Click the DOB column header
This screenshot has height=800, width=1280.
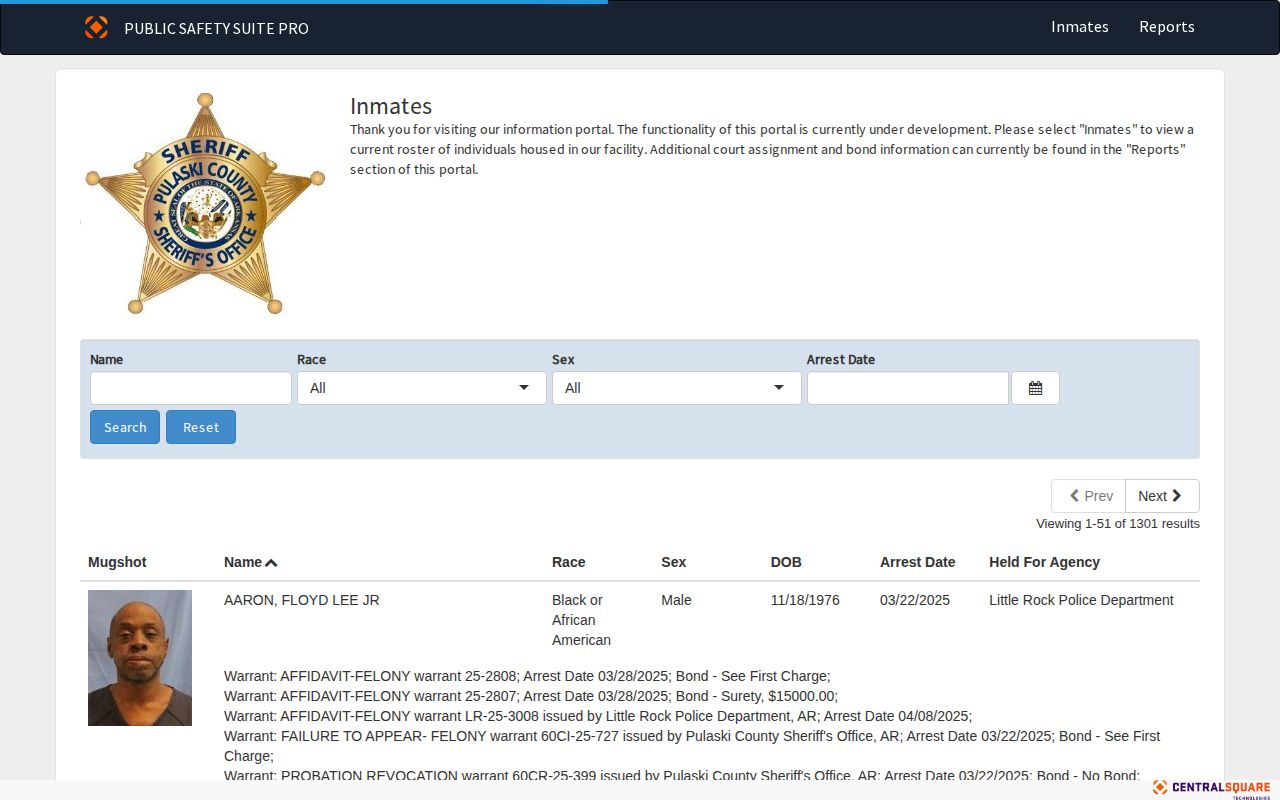(x=786, y=562)
